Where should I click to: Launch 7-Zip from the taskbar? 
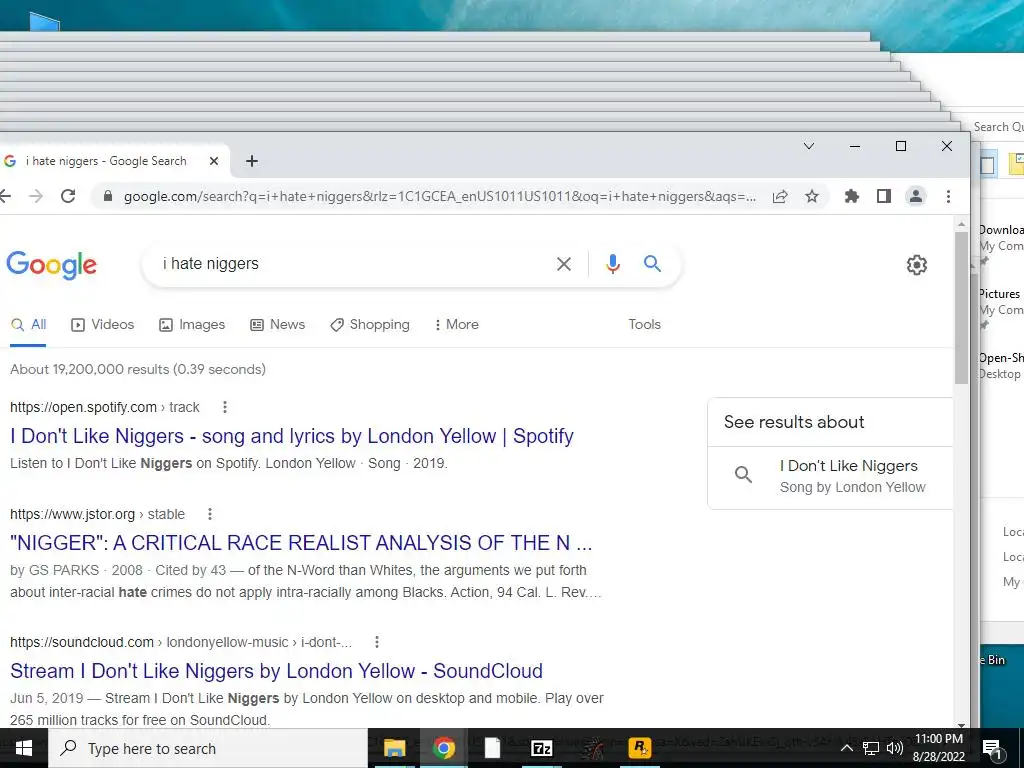[x=542, y=748]
